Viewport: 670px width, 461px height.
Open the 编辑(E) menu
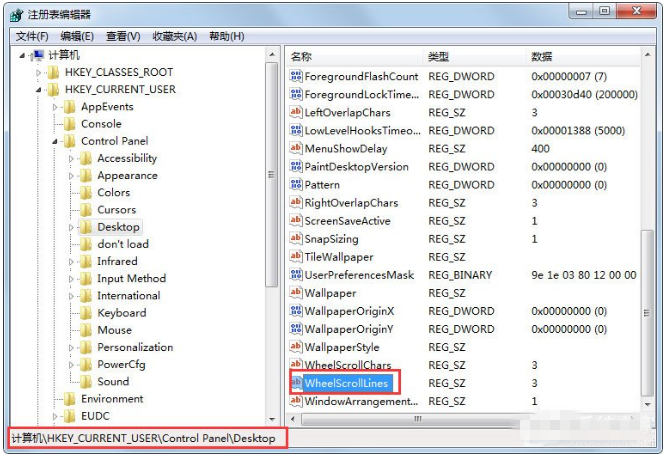[x=77, y=36]
